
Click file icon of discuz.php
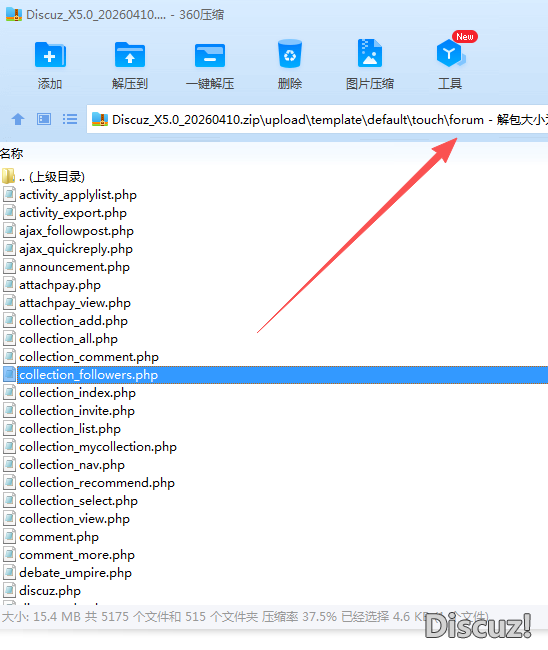point(10,591)
